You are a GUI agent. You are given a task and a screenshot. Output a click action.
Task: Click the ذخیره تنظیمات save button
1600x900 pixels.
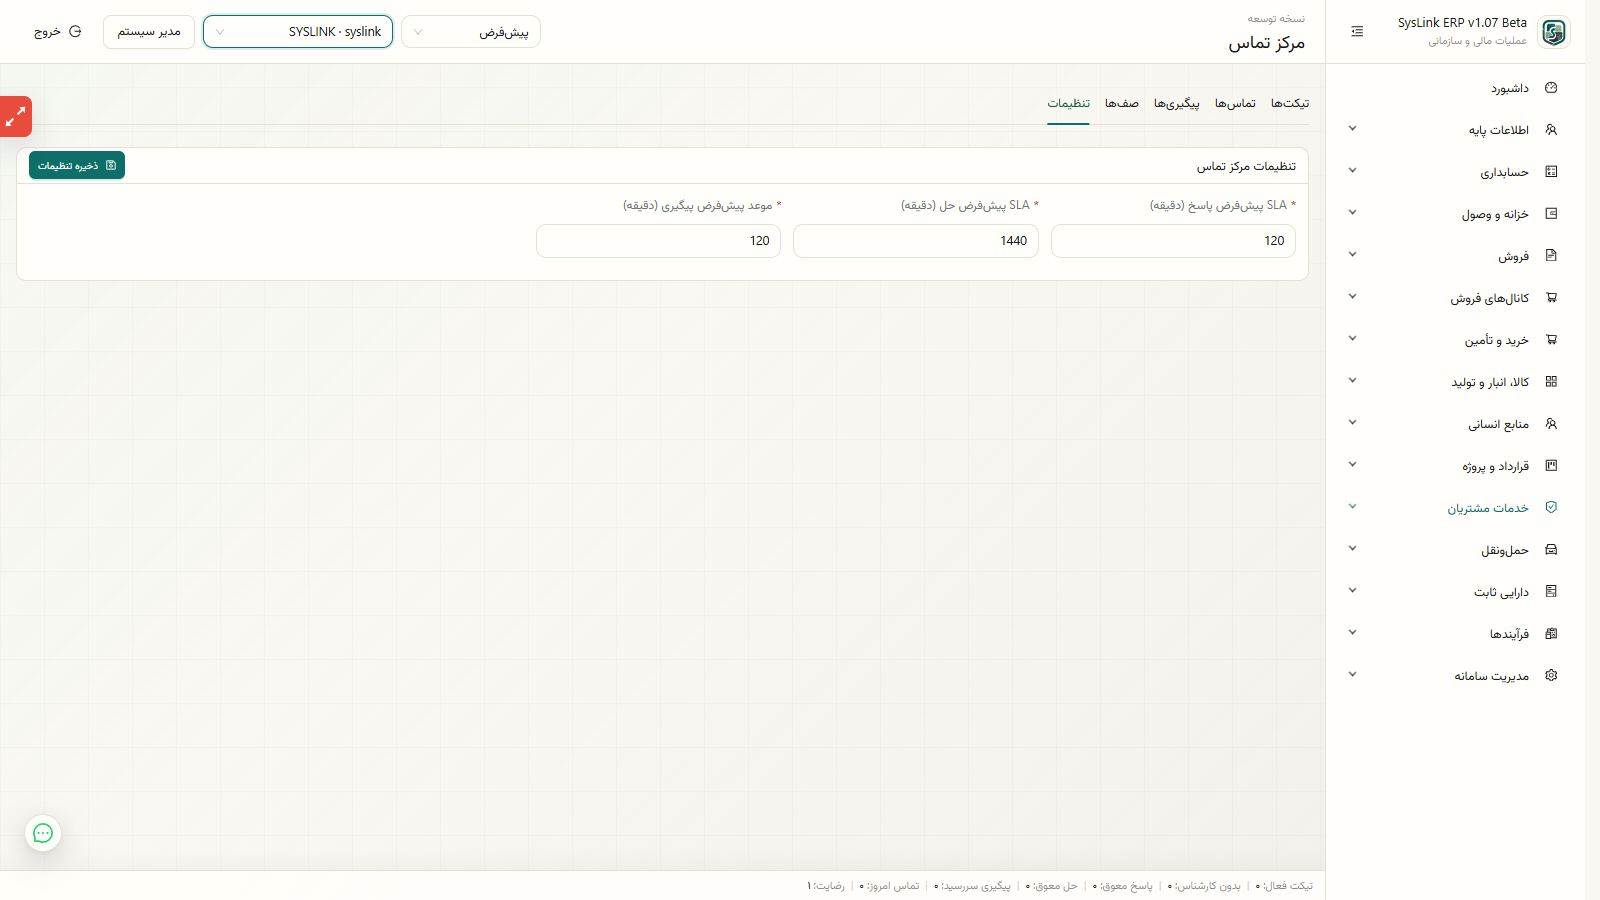(x=77, y=166)
